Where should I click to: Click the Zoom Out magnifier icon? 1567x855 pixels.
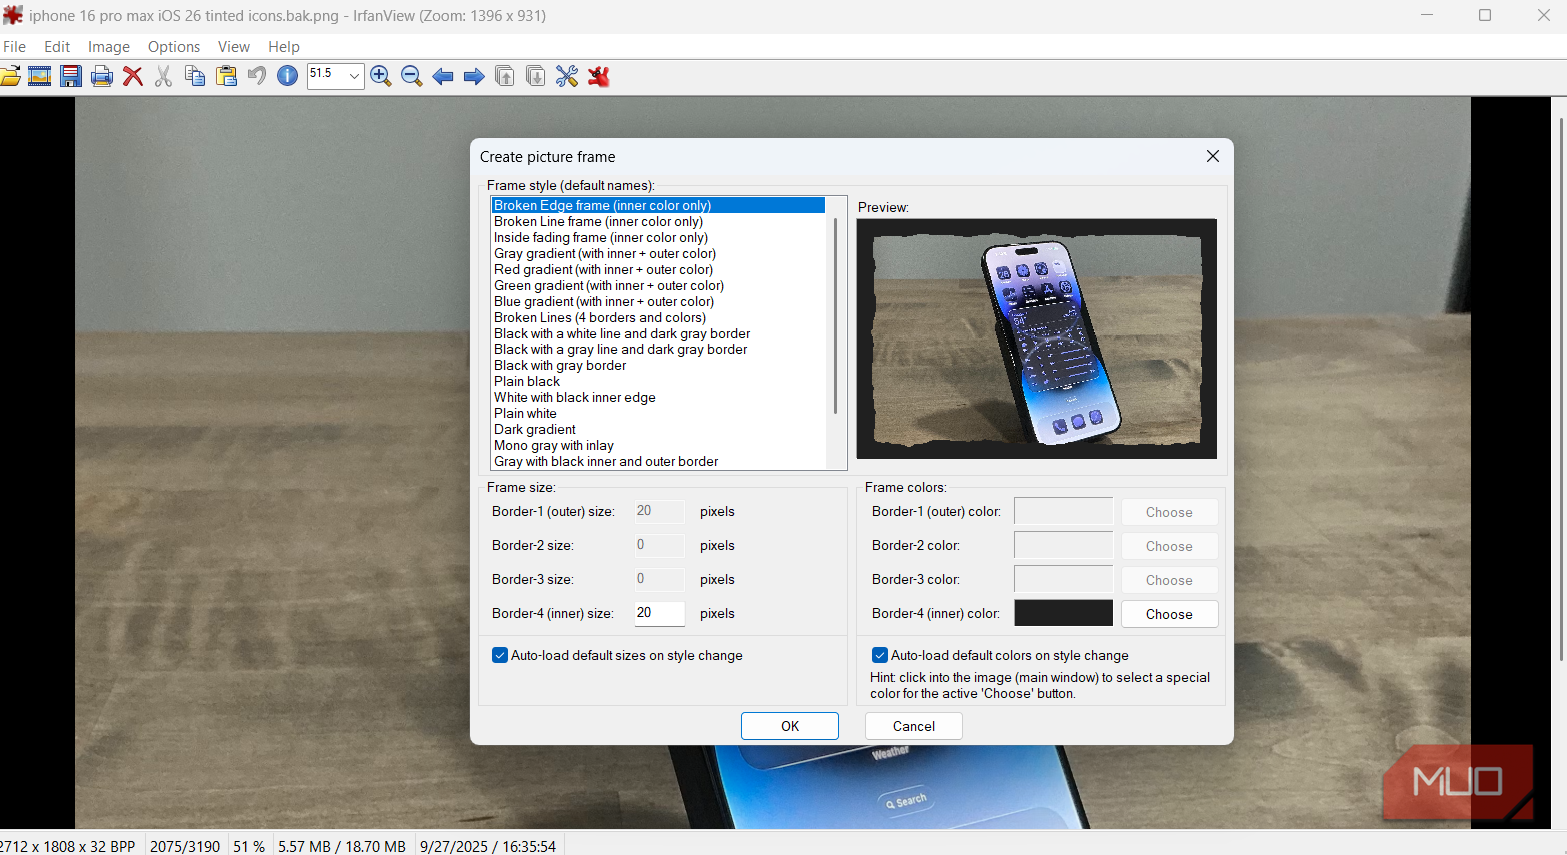click(412, 76)
